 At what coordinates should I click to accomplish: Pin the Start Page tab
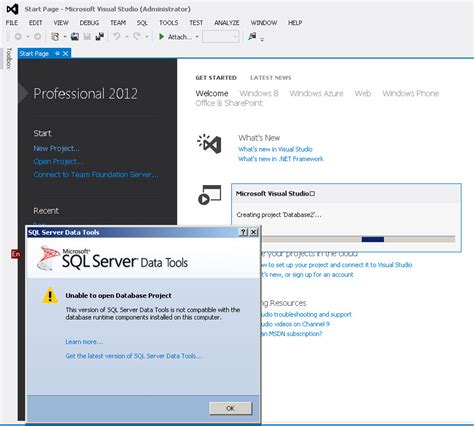pyautogui.click(x=57, y=53)
